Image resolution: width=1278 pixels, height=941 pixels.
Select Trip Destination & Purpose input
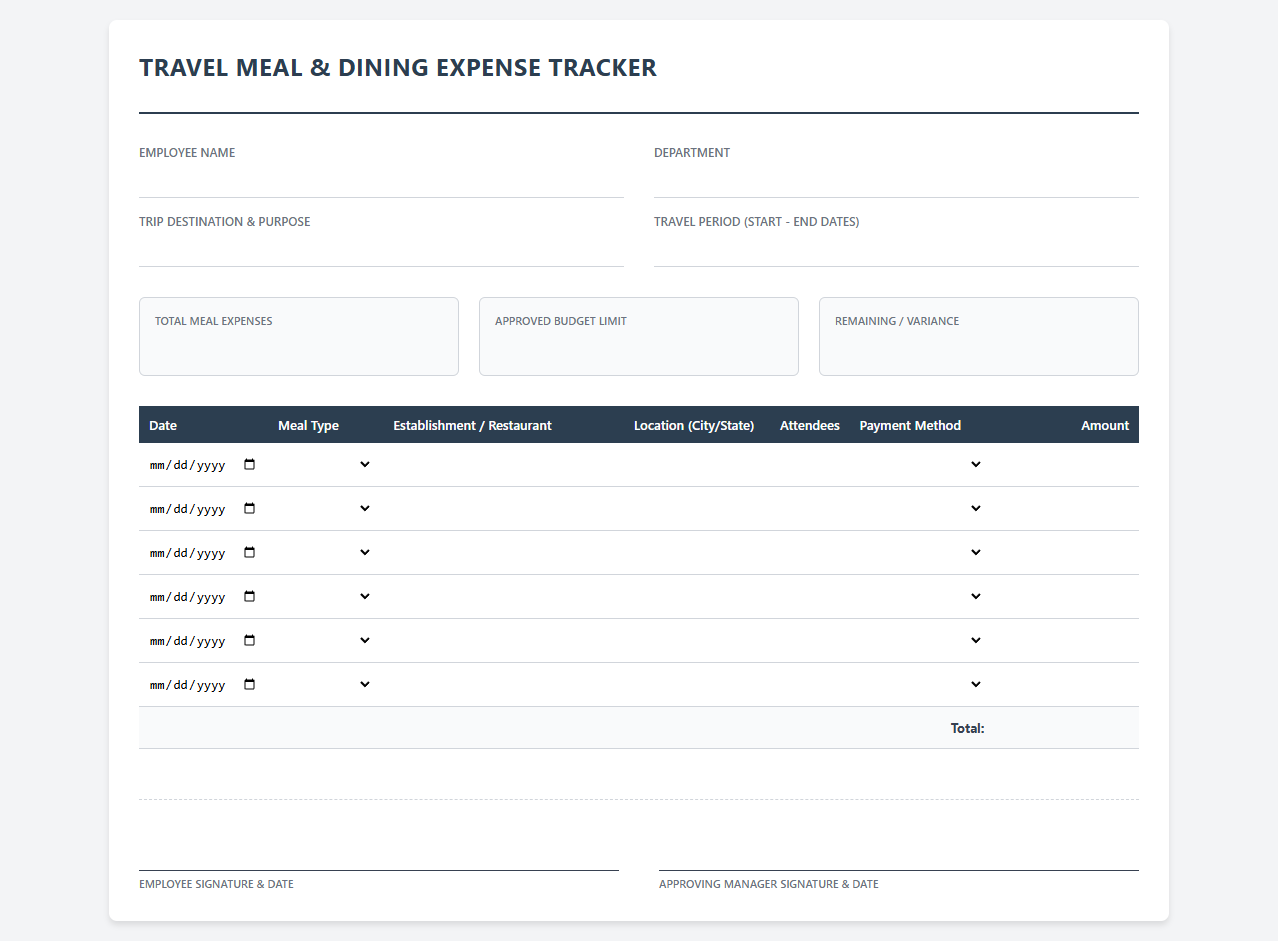tap(381, 250)
